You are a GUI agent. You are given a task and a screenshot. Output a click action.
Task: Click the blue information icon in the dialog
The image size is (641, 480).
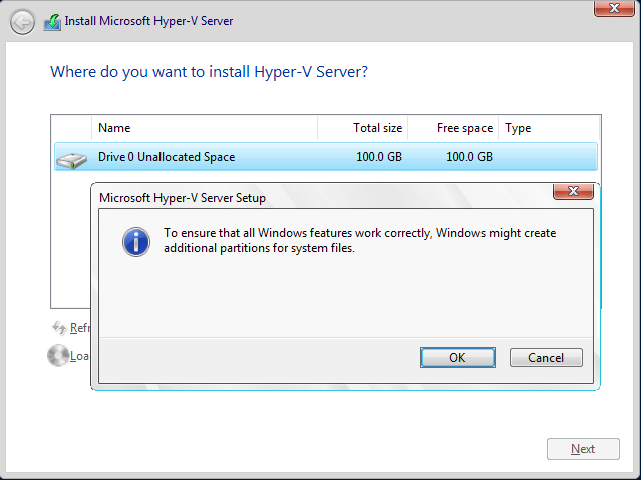[135, 241]
